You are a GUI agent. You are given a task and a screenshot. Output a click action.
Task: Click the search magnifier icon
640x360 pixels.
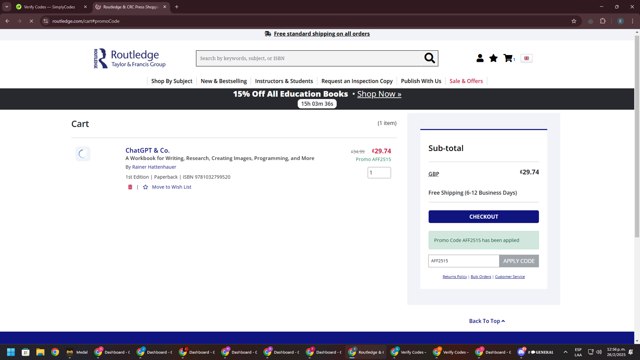pos(429,58)
